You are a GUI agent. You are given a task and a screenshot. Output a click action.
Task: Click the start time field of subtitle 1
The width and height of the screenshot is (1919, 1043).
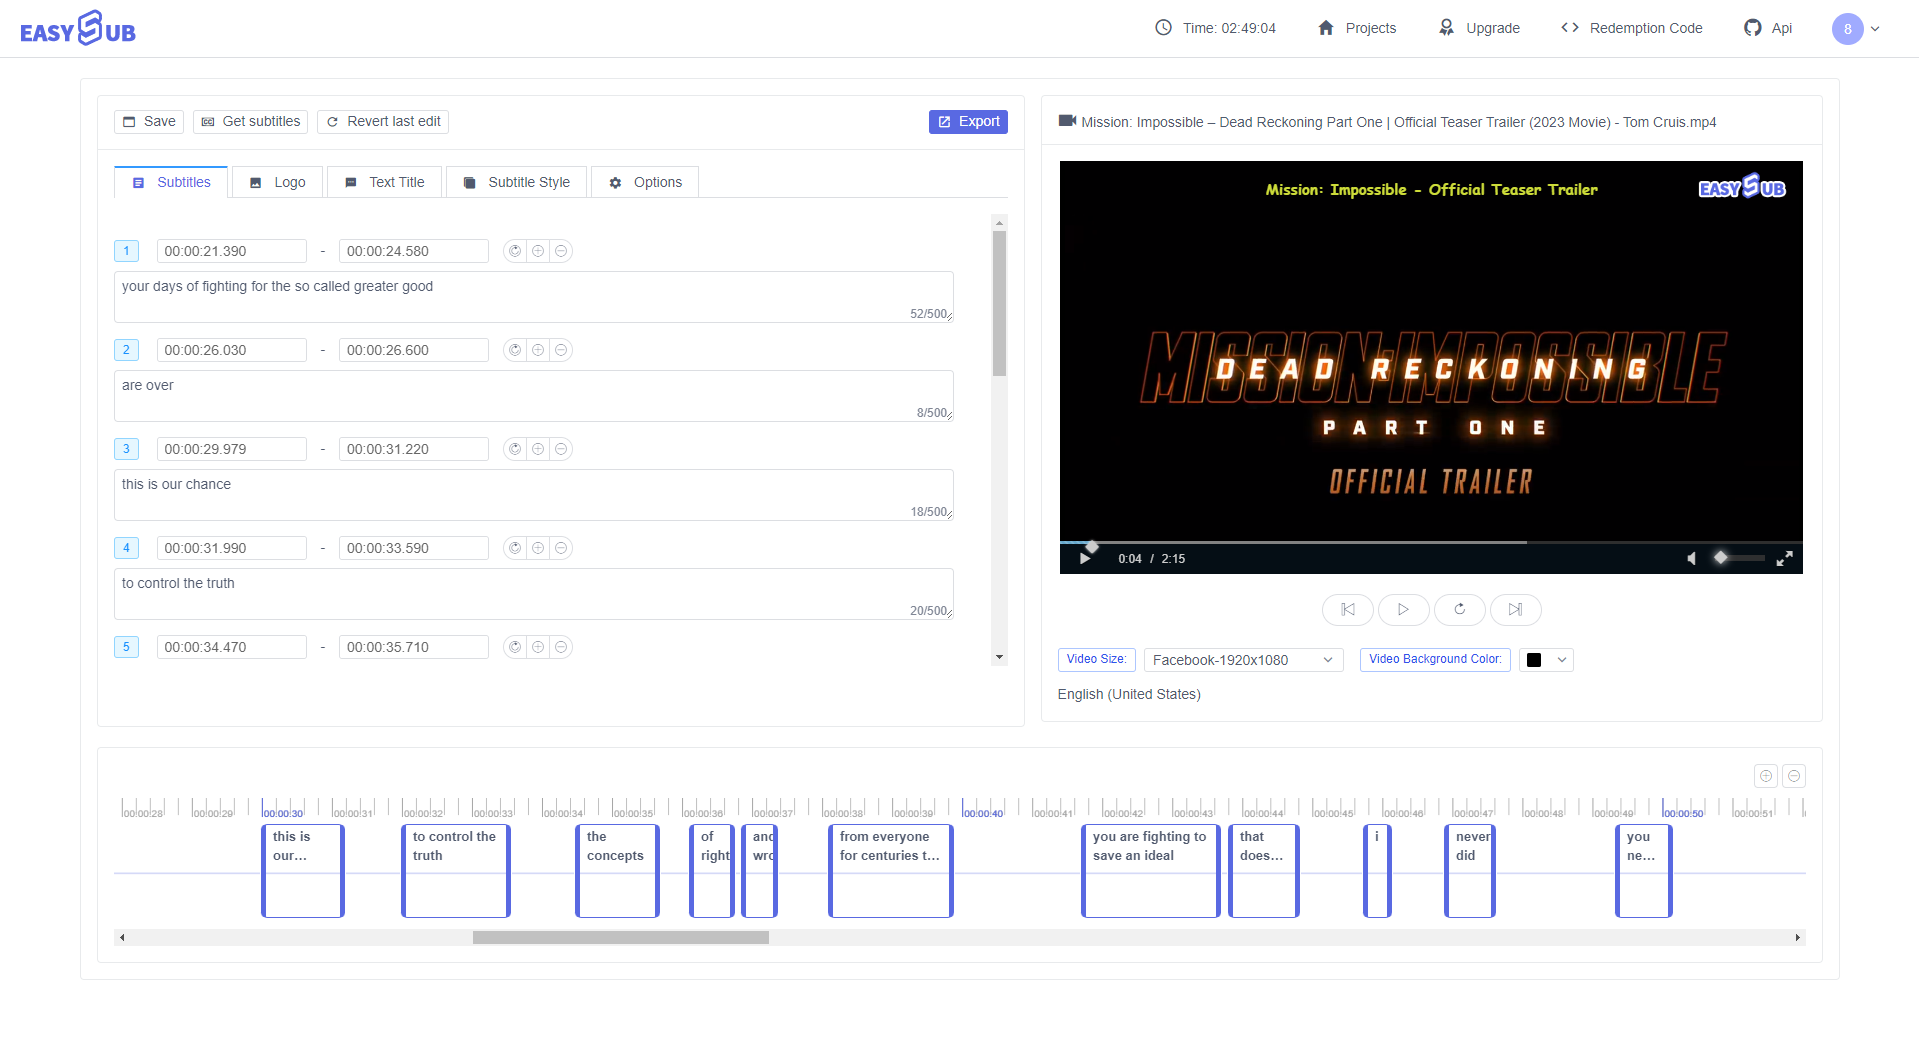tap(231, 251)
